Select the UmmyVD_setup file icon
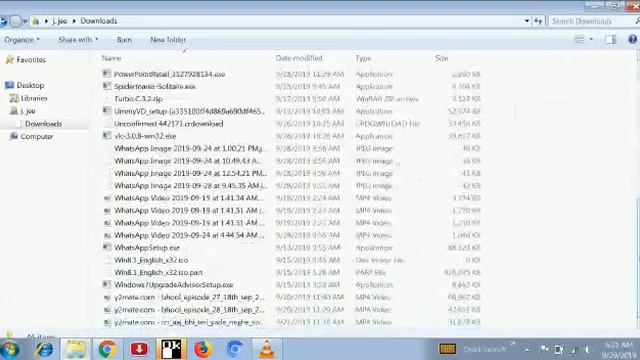Viewport: 640px width, 360px height. pyautogui.click(x=107, y=111)
